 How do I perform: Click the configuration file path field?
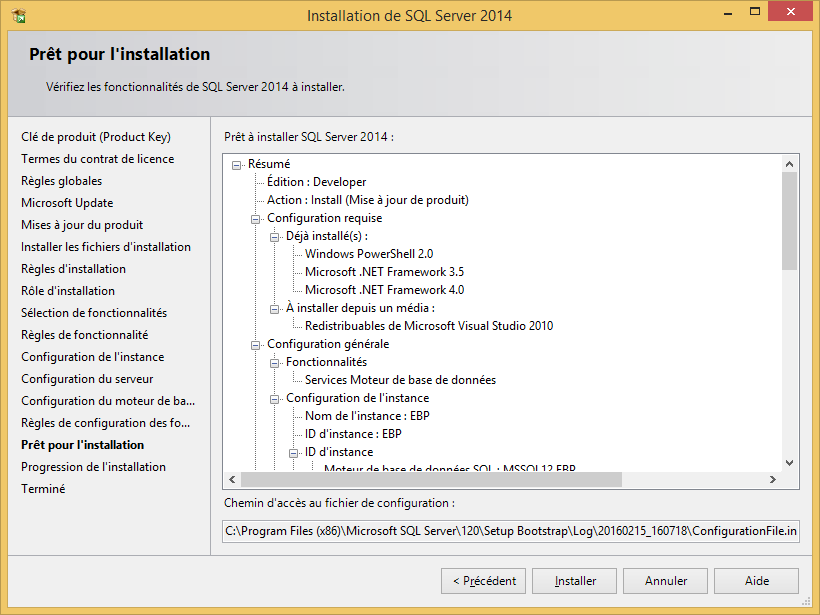point(511,531)
